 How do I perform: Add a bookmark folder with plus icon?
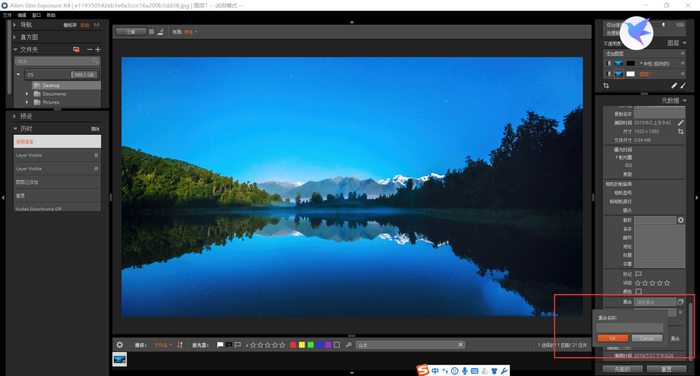click(x=98, y=49)
